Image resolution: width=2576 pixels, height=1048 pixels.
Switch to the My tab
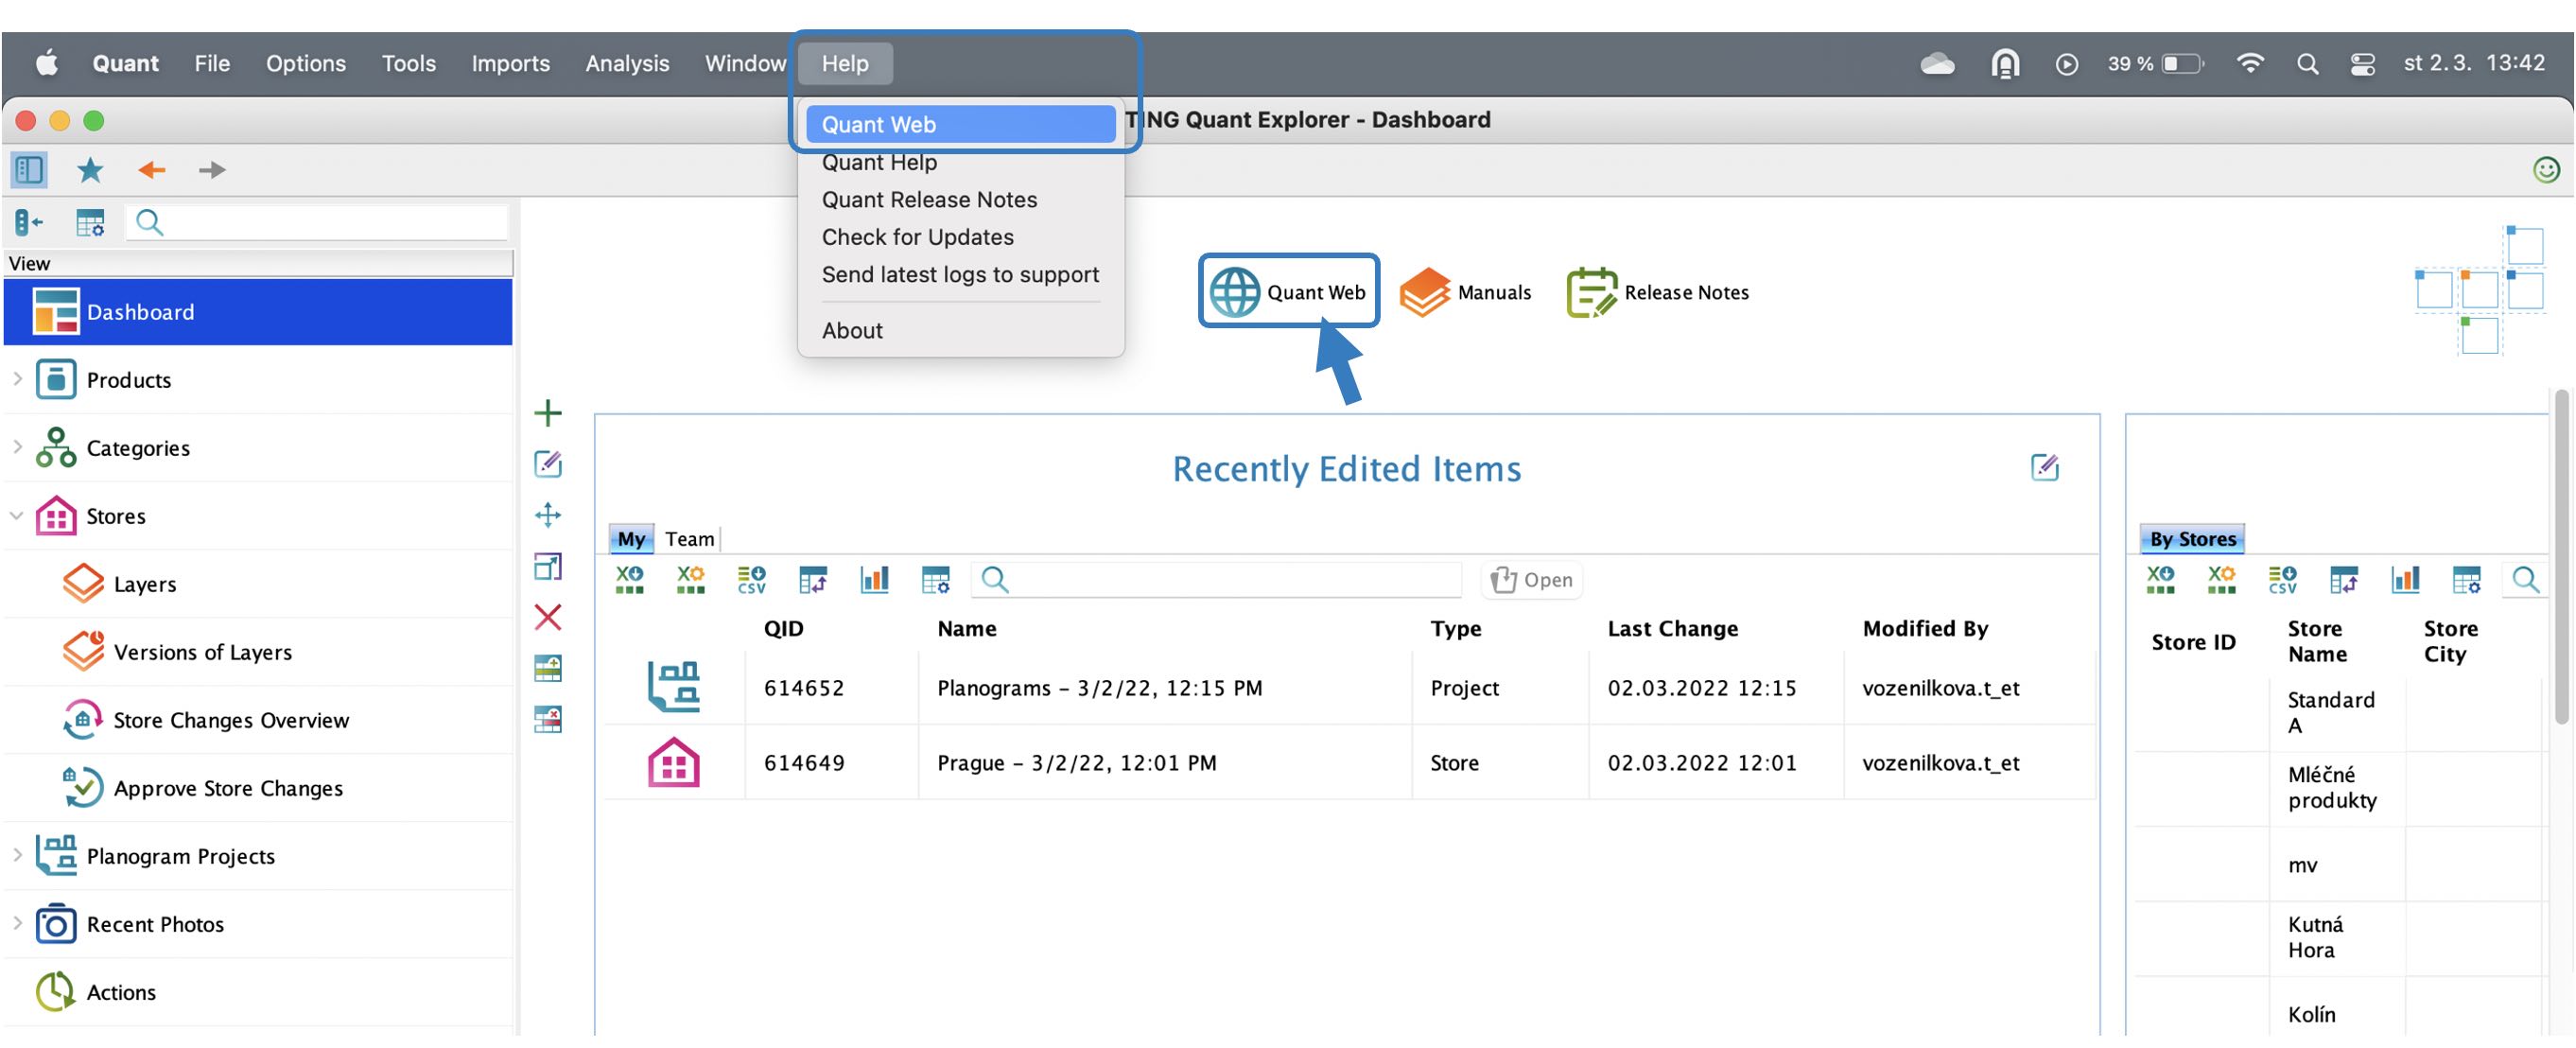(631, 539)
